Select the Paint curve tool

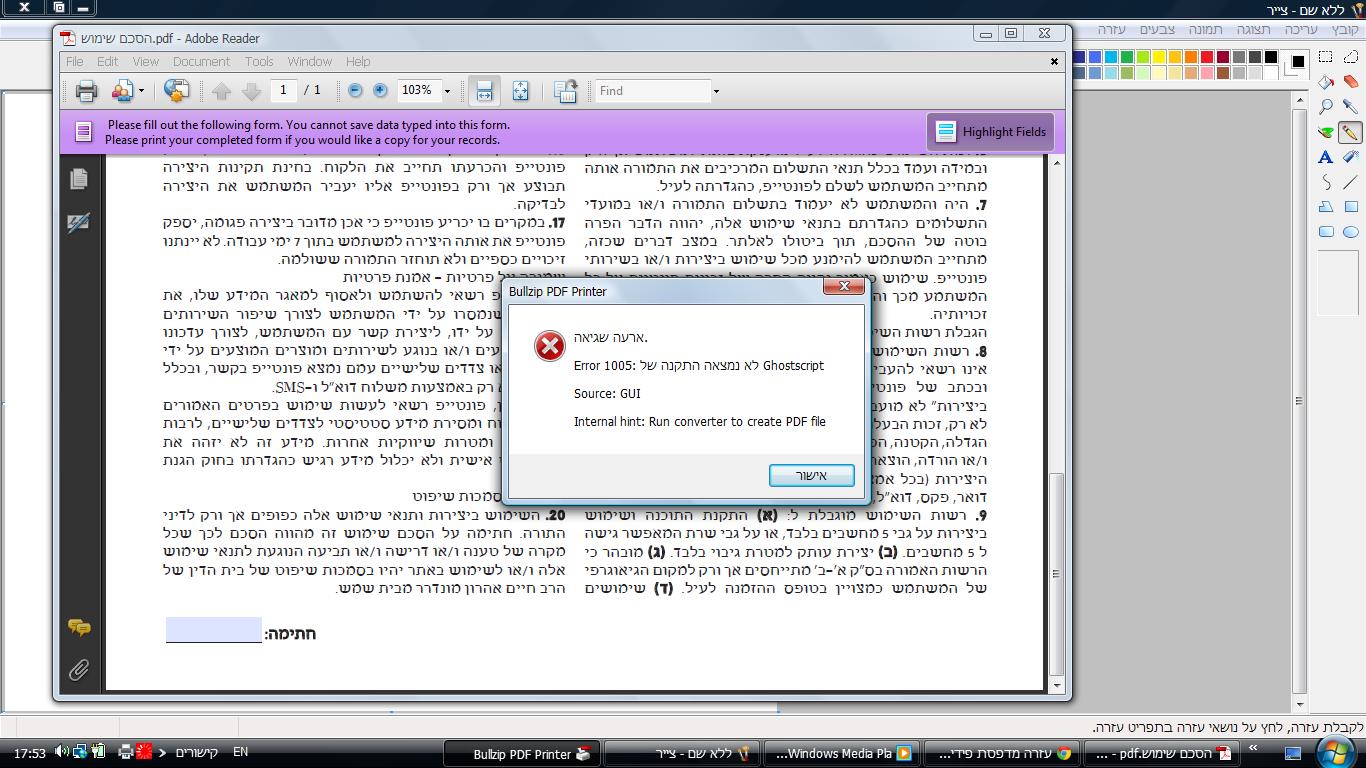click(1326, 182)
